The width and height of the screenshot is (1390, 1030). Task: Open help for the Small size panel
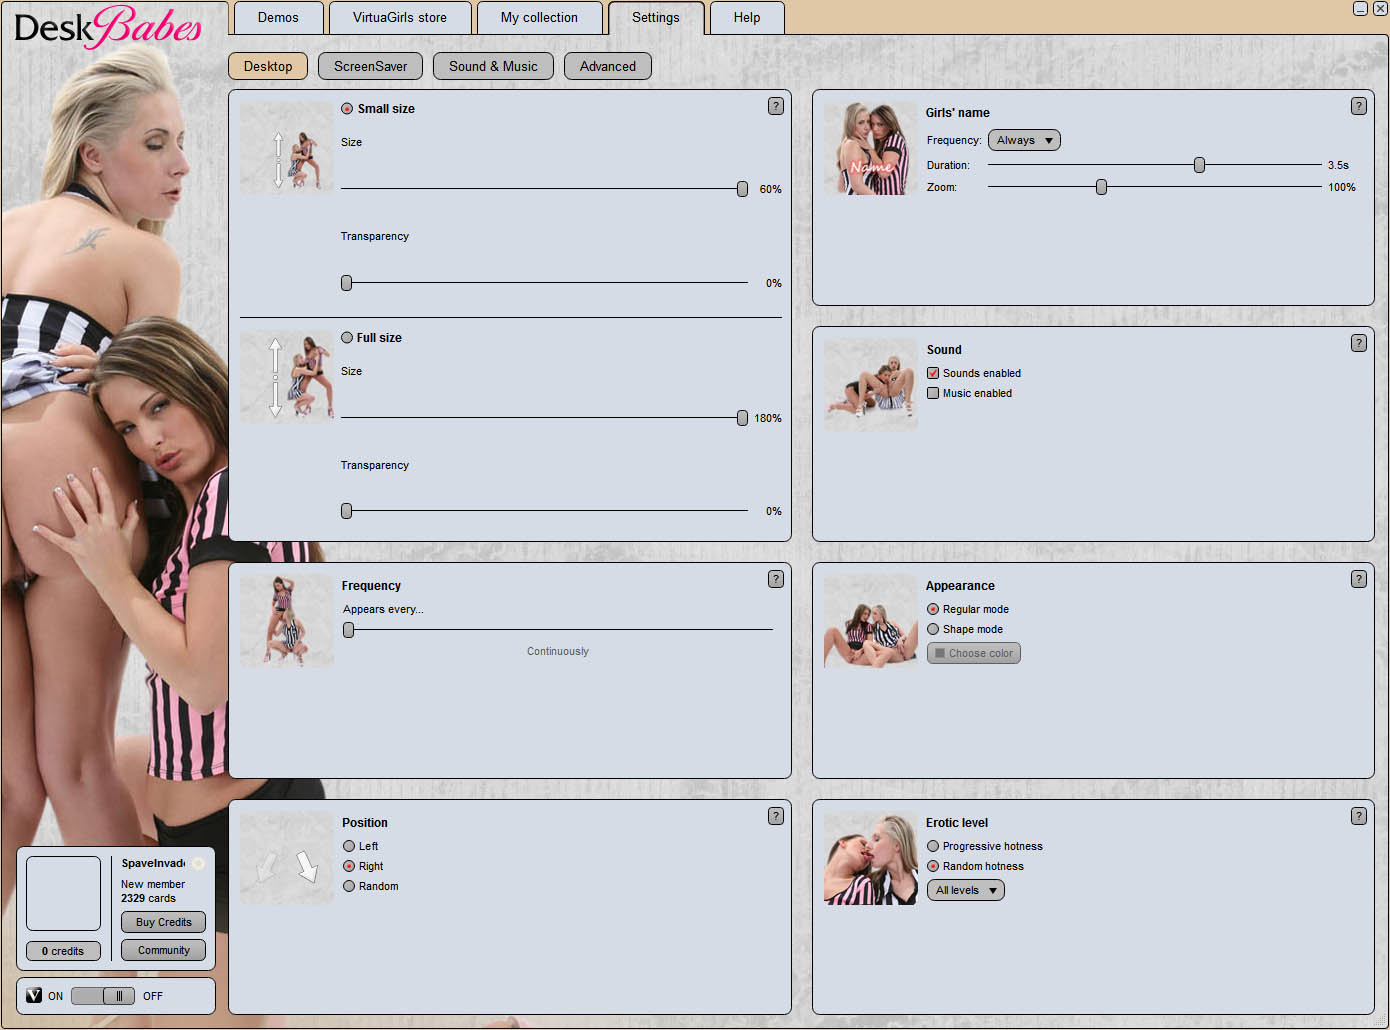(775, 106)
